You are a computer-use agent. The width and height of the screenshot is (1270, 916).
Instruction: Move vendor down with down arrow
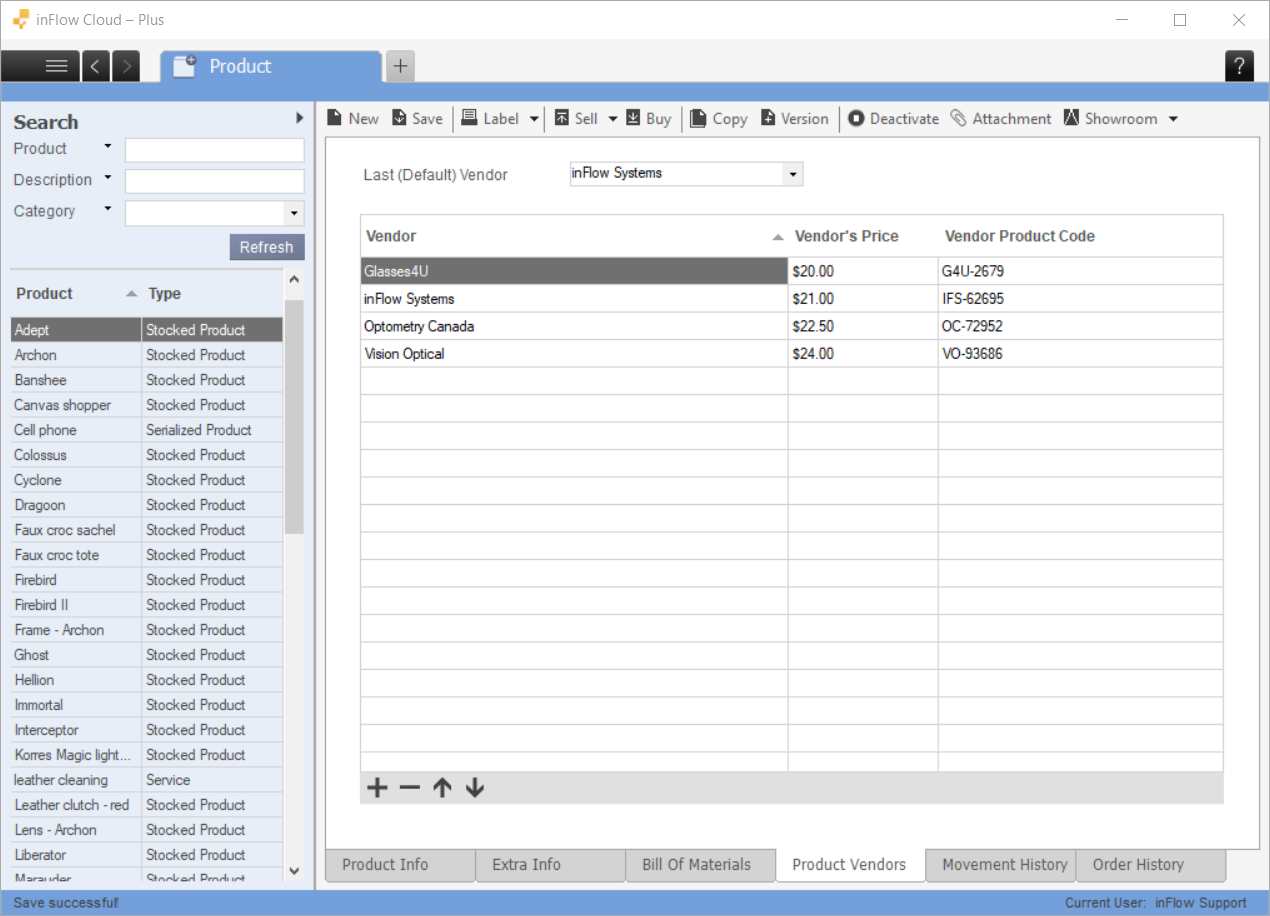tap(475, 788)
